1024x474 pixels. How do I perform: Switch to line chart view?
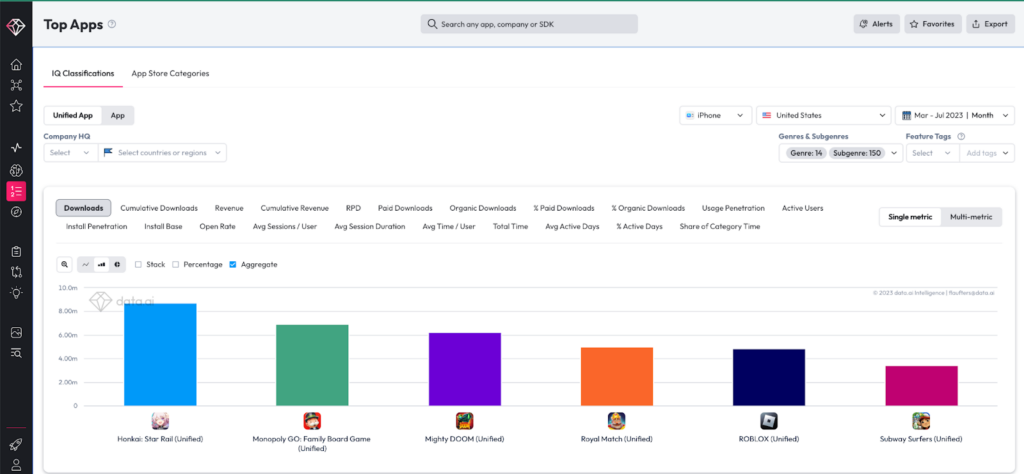(x=86, y=264)
